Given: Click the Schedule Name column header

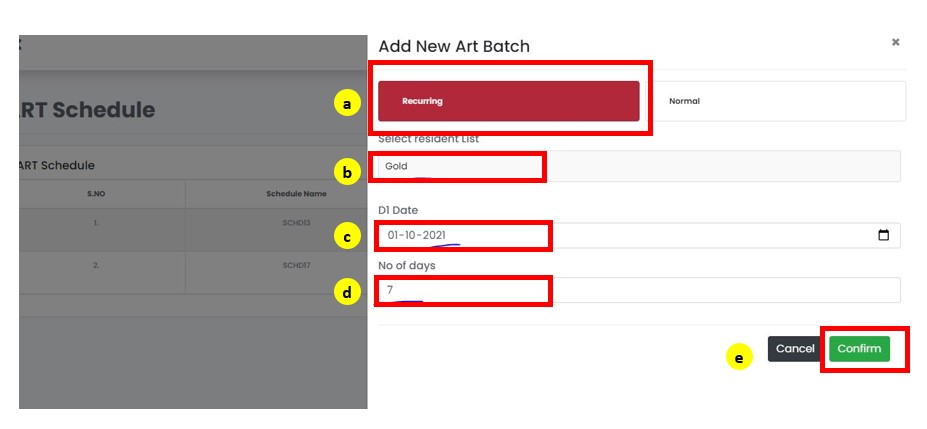Looking at the screenshot, I should 297,192.
